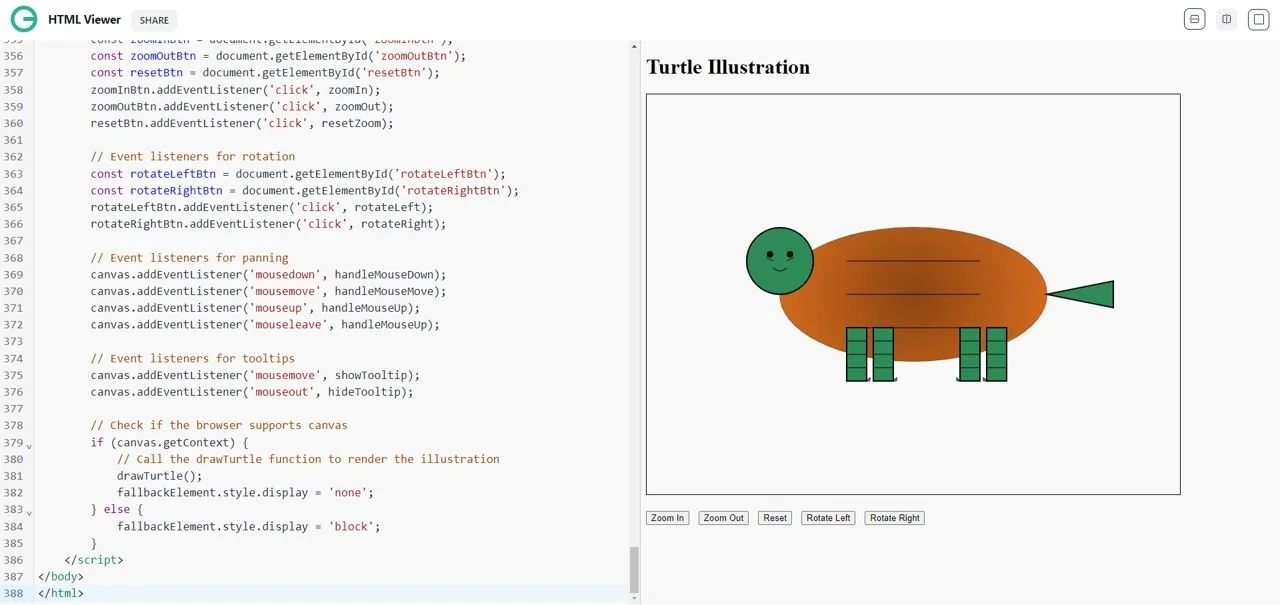1280x605 pixels.
Task: Click the turtle's green head on canvas
Action: click(780, 261)
